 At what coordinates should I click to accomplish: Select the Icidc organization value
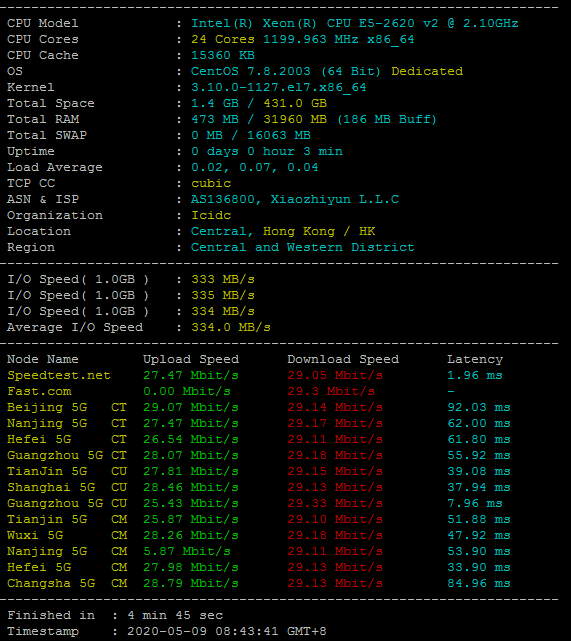(211, 215)
